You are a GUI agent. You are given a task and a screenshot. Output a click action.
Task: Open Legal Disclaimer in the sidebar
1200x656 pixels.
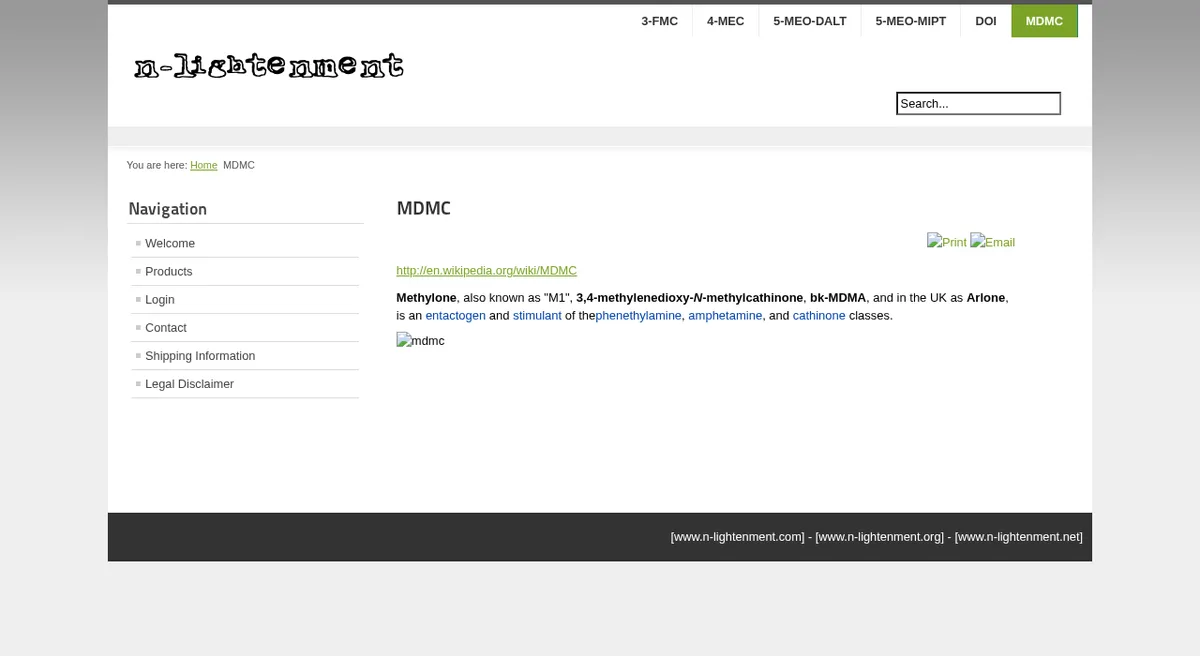(x=245, y=383)
